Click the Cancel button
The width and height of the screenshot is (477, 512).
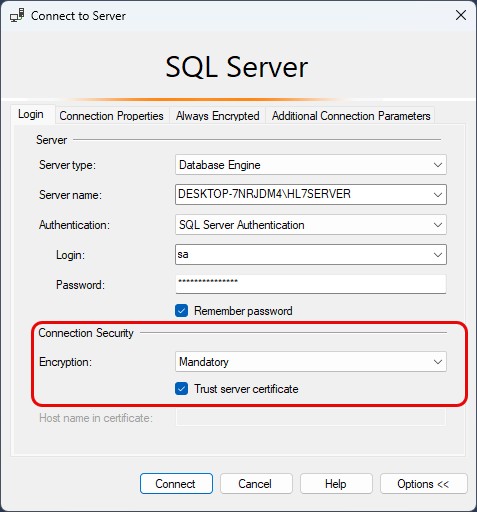pyautogui.click(x=256, y=483)
